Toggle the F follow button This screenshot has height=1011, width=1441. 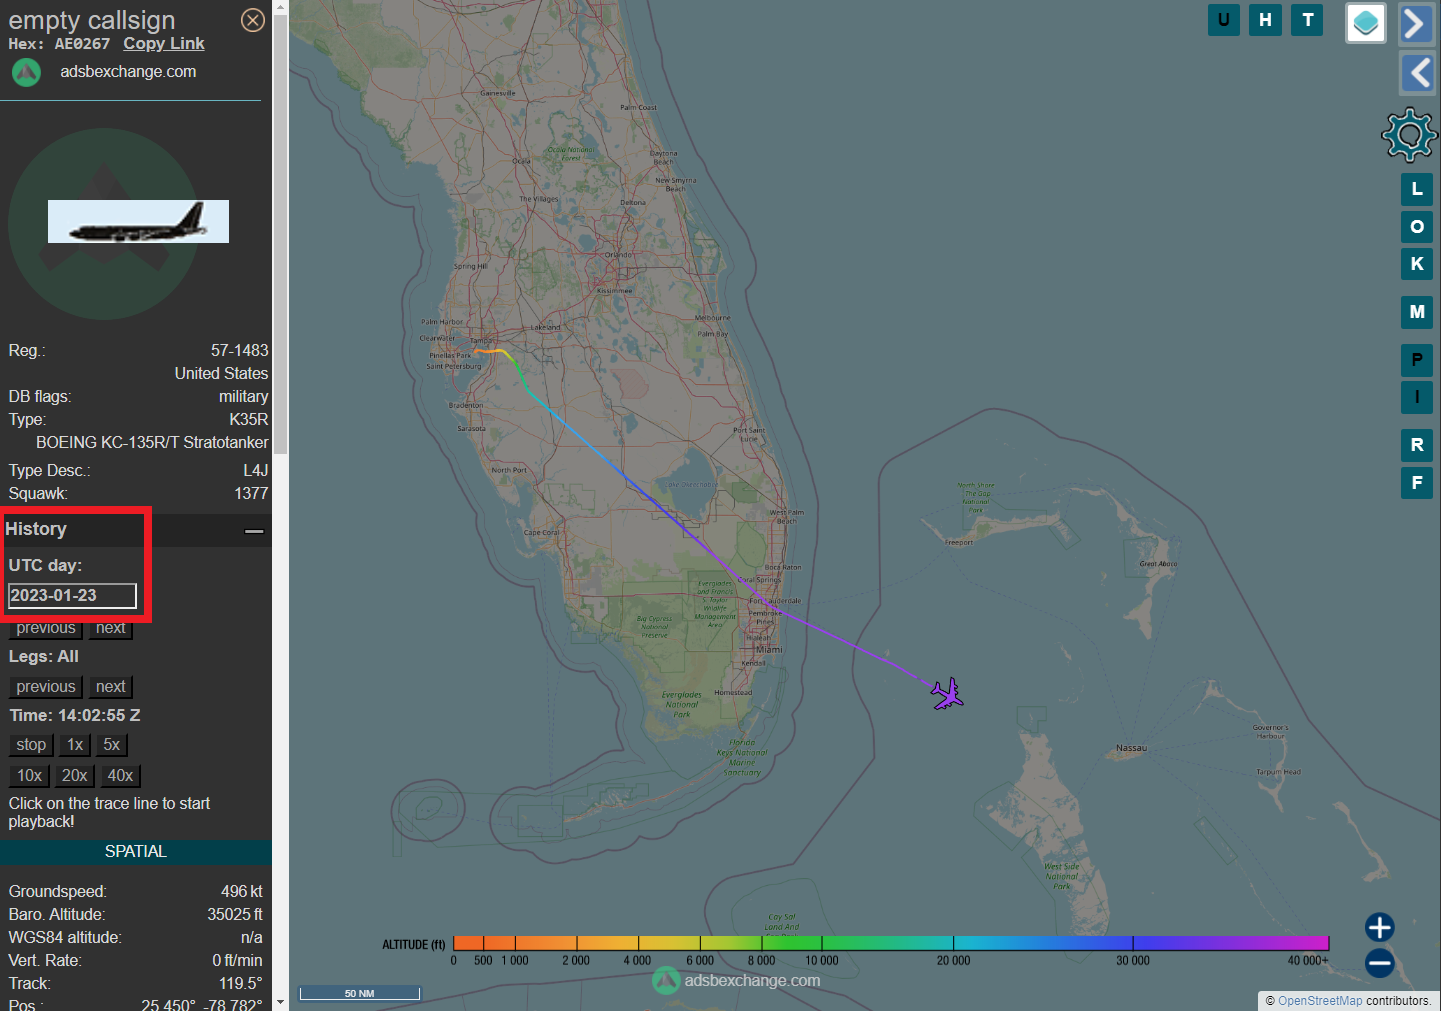pyautogui.click(x=1417, y=483)
